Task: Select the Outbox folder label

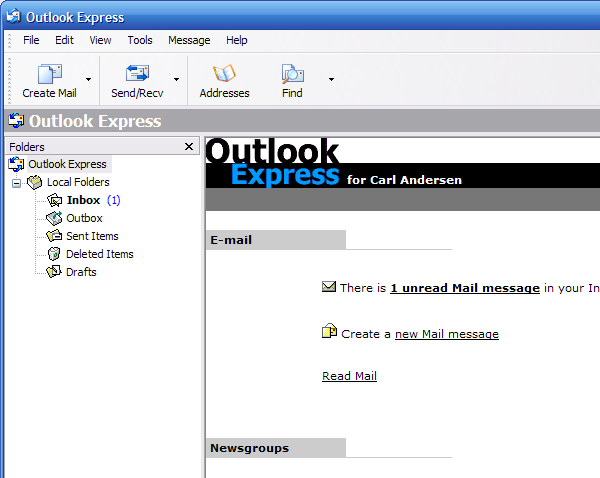Action: point(85,218)
